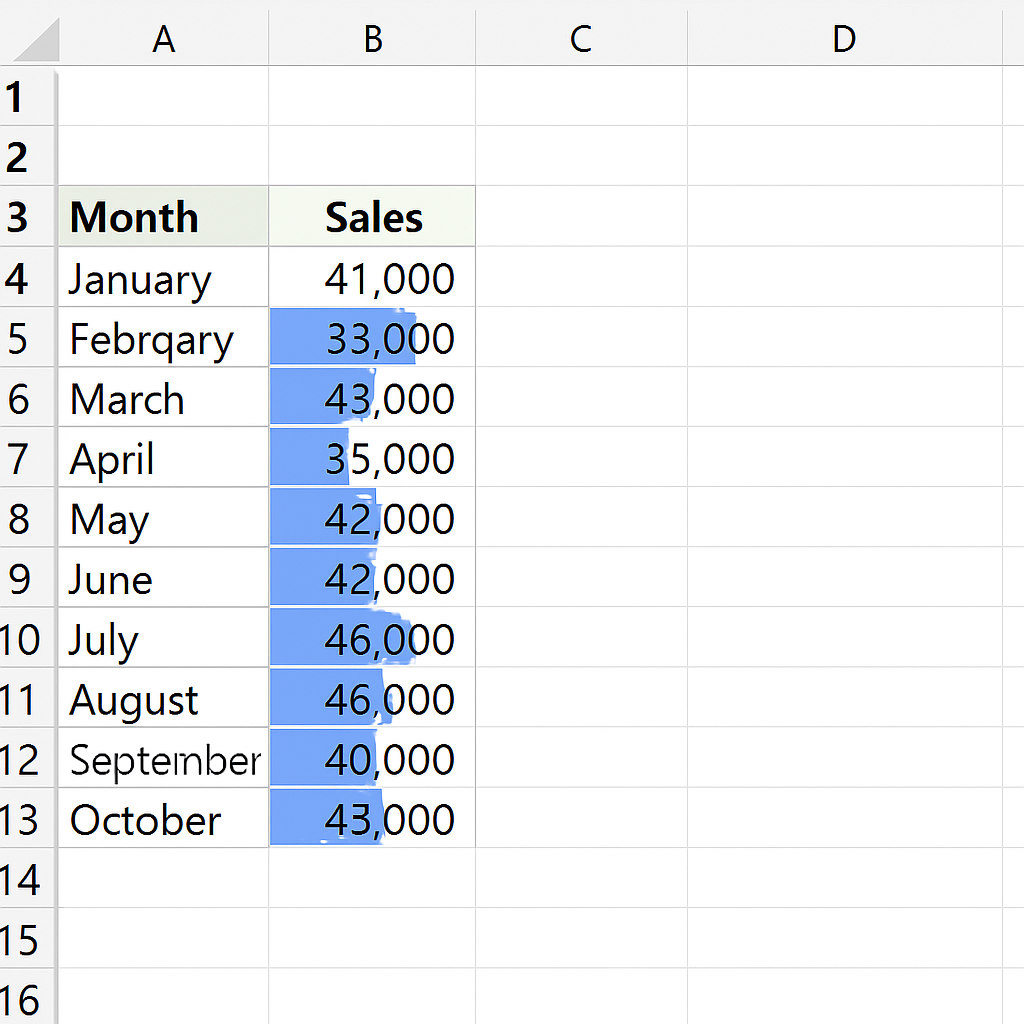Select column D header
This screenshot has width=1024, height=1024.
coord(844,39)
